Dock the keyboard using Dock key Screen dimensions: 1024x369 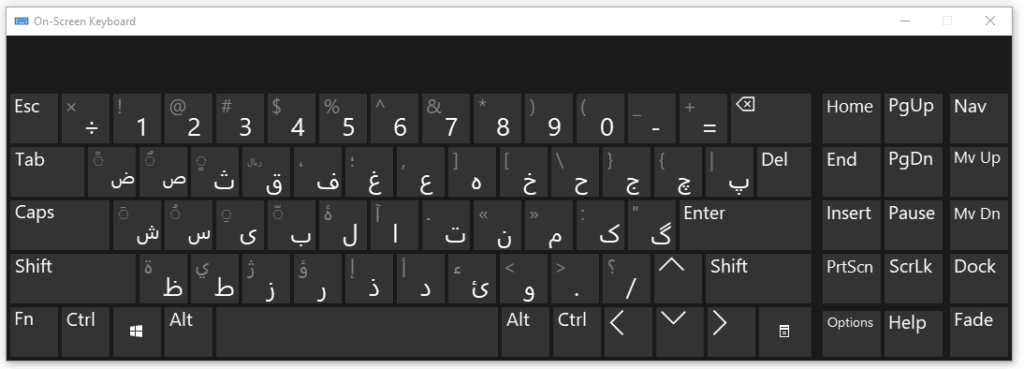pyautogui.click(x=978, y=279)
